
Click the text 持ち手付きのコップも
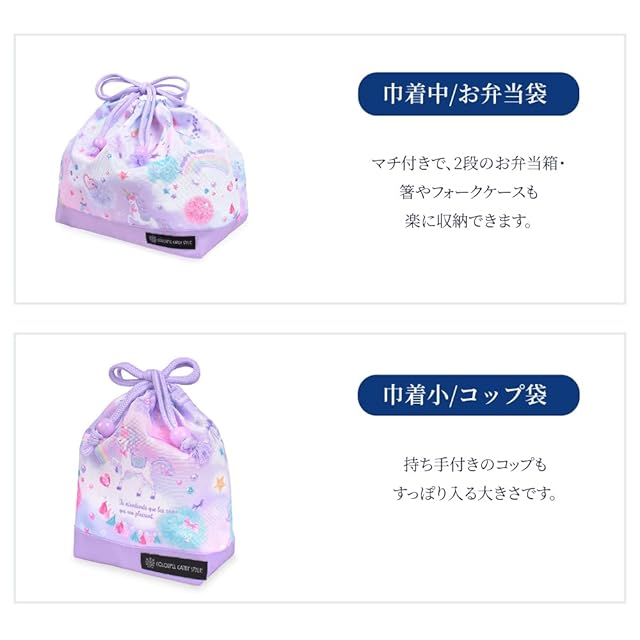475,464
